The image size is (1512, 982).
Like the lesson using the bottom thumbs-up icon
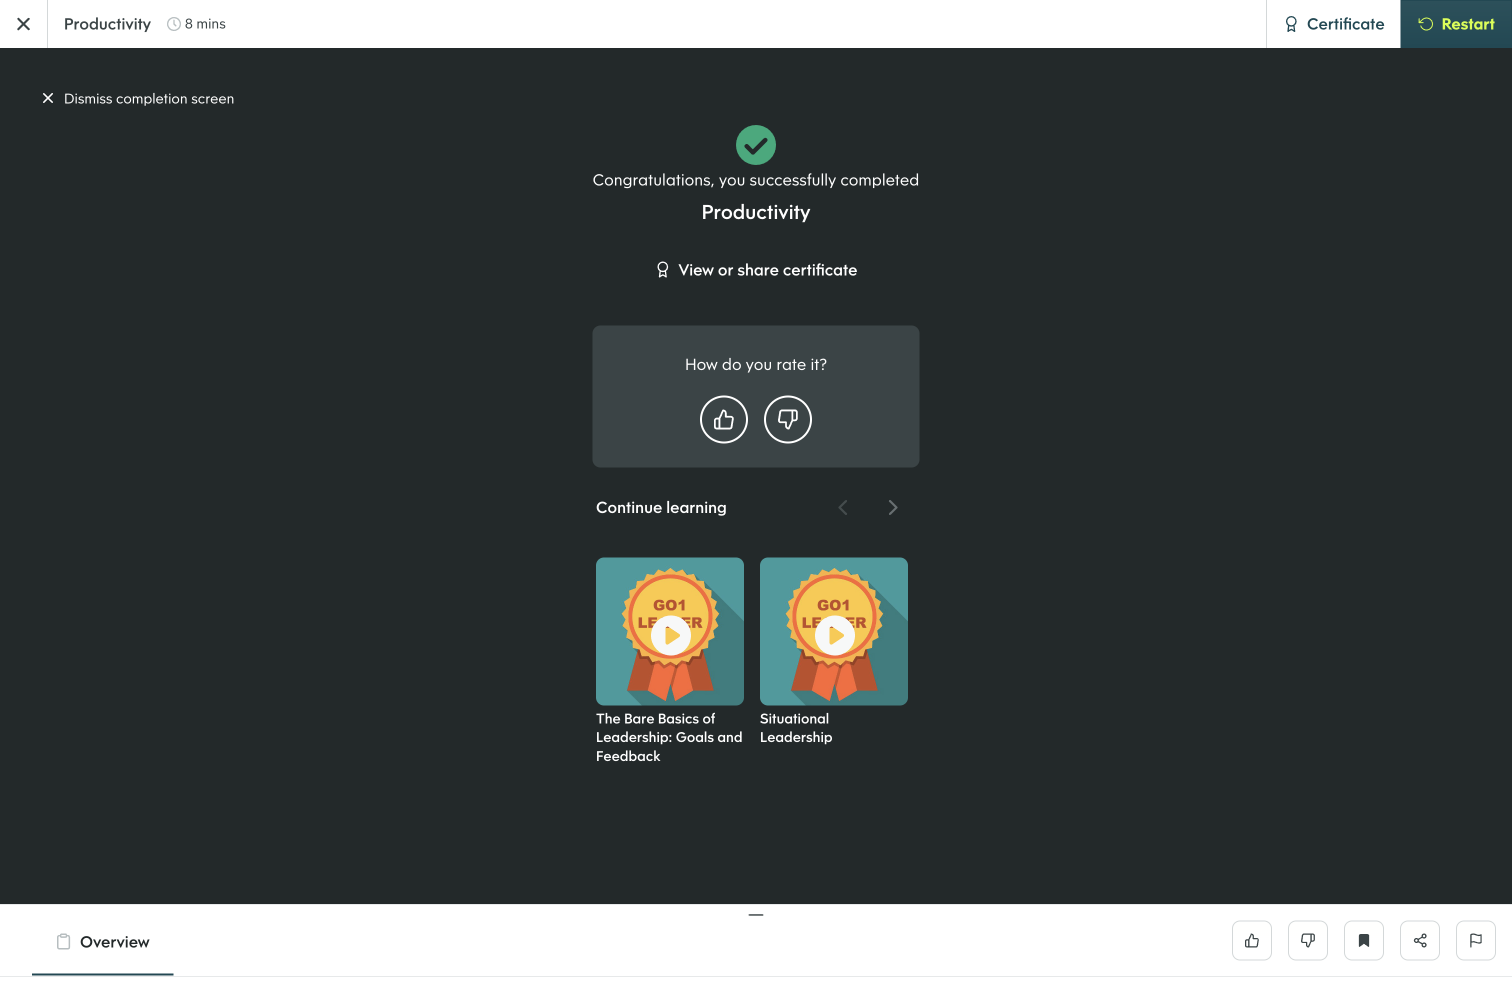point(1251,940)
